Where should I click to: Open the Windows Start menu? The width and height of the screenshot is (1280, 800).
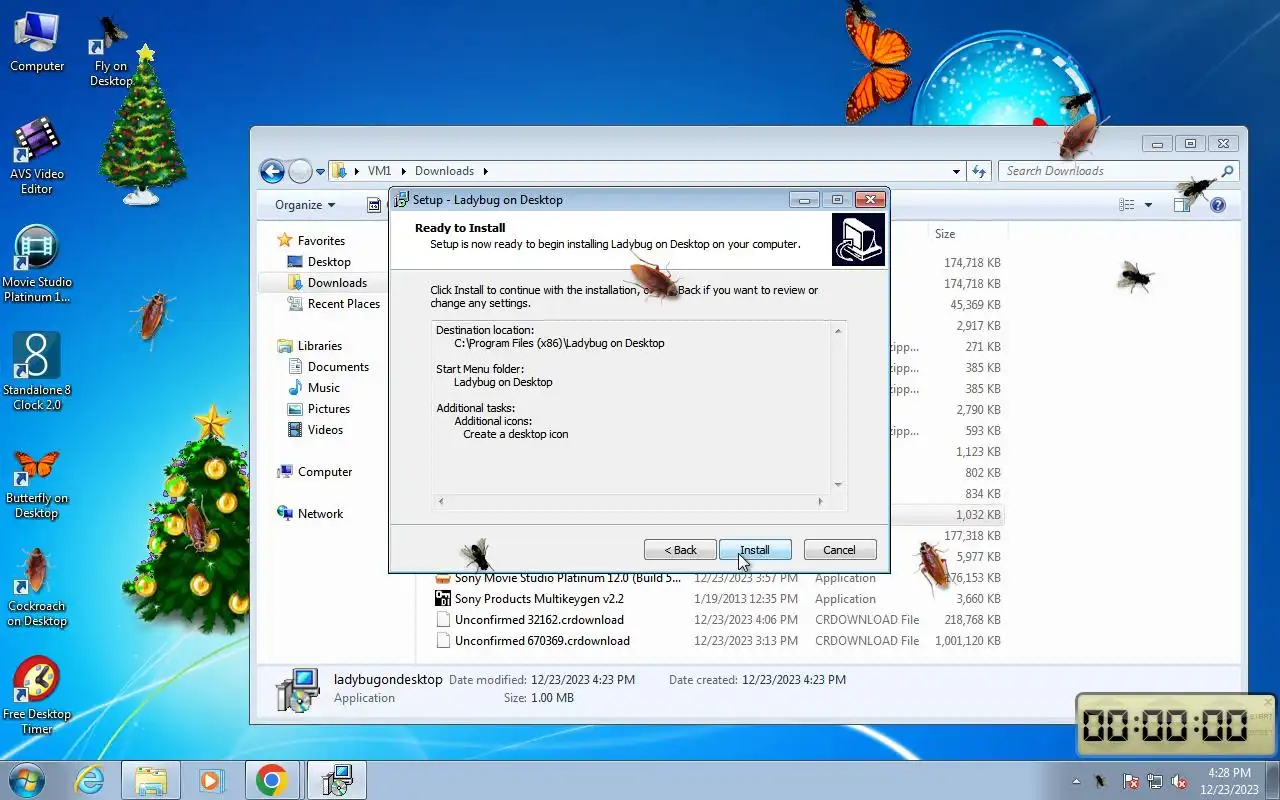coord(27,780)
